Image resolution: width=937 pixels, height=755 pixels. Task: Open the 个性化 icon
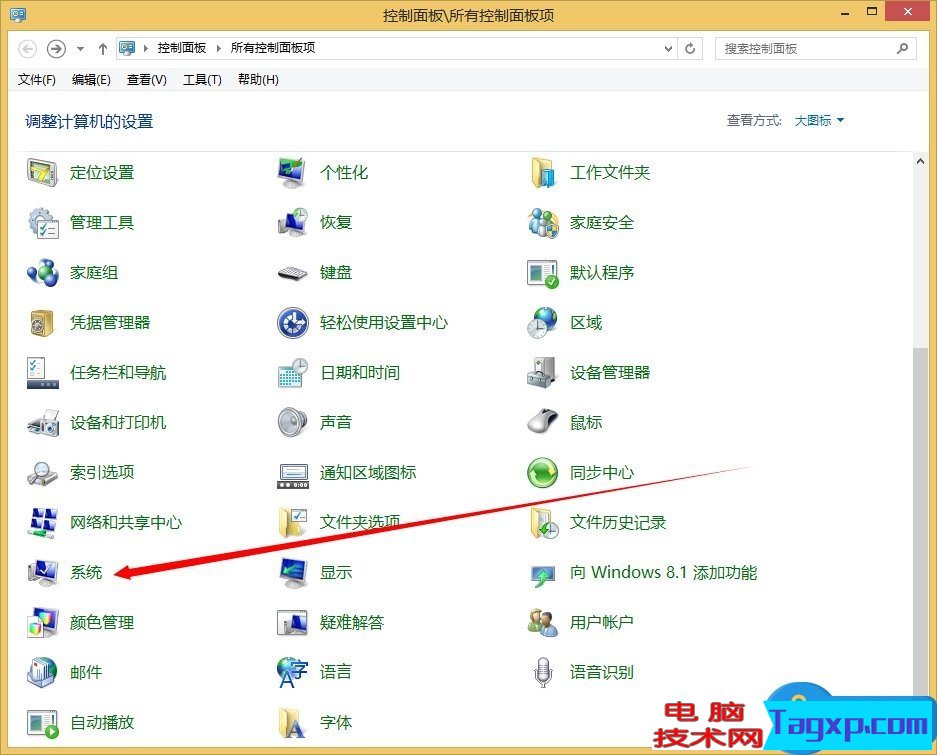[x=293, y=173]
